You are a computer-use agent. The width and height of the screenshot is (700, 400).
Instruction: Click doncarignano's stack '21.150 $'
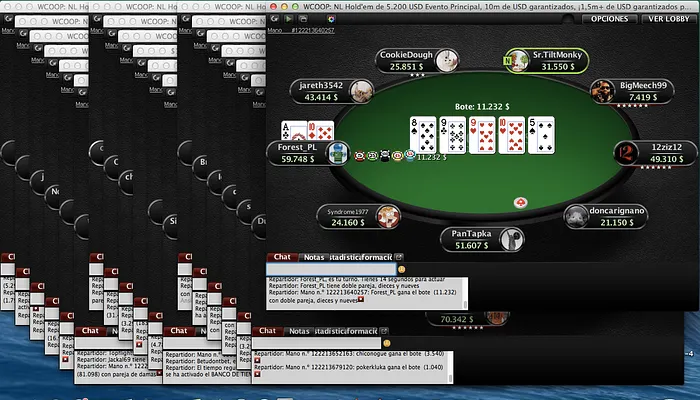(x=617, y=222)
